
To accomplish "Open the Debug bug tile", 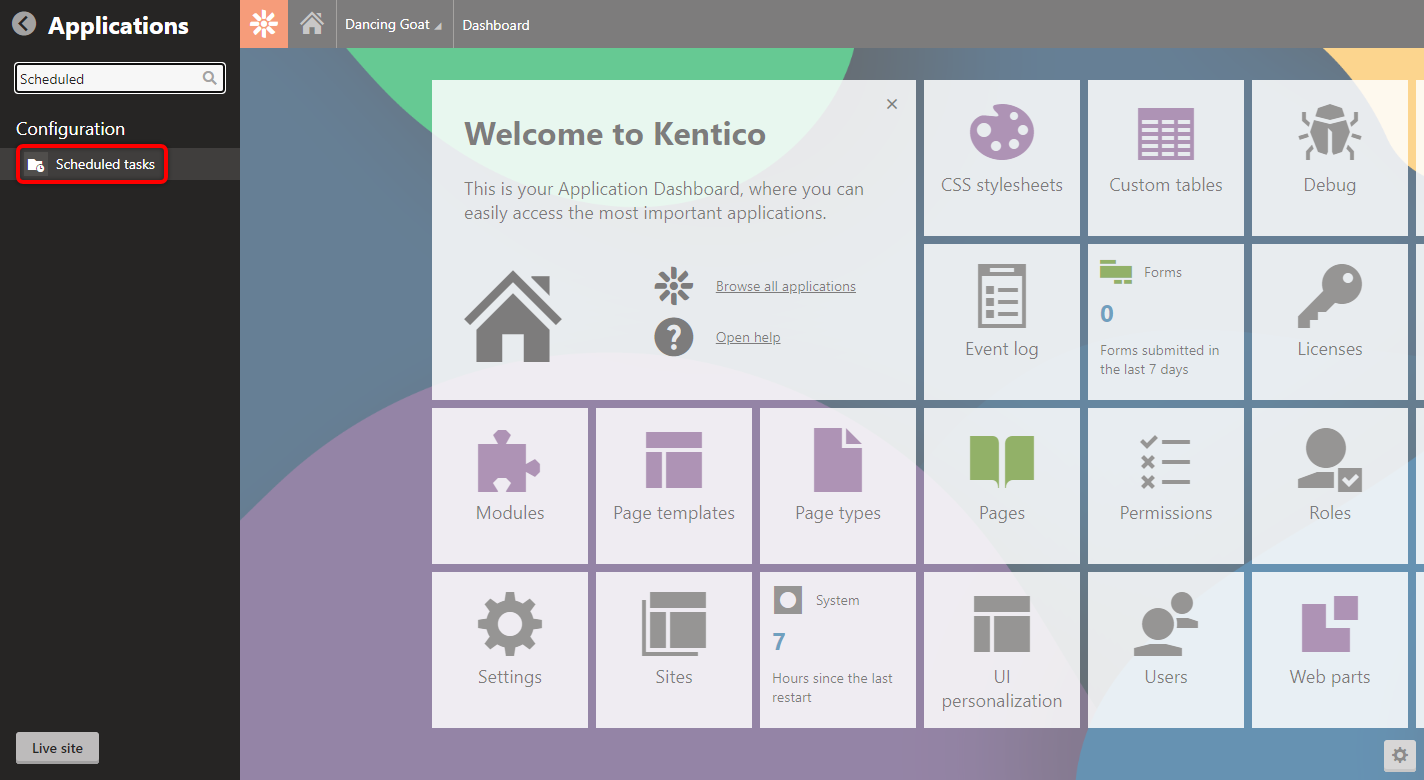I will coord(1330,158).
